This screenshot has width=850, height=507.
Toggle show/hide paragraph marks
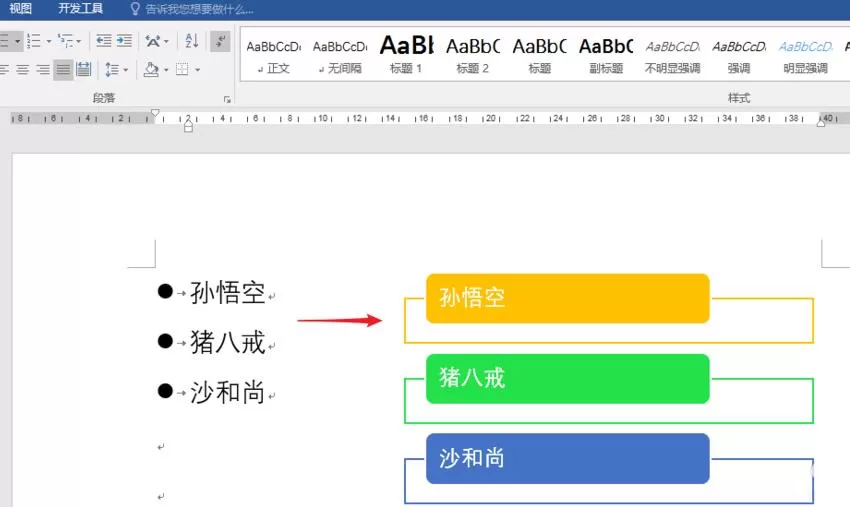pyautogui.click(x=220, y=41)
